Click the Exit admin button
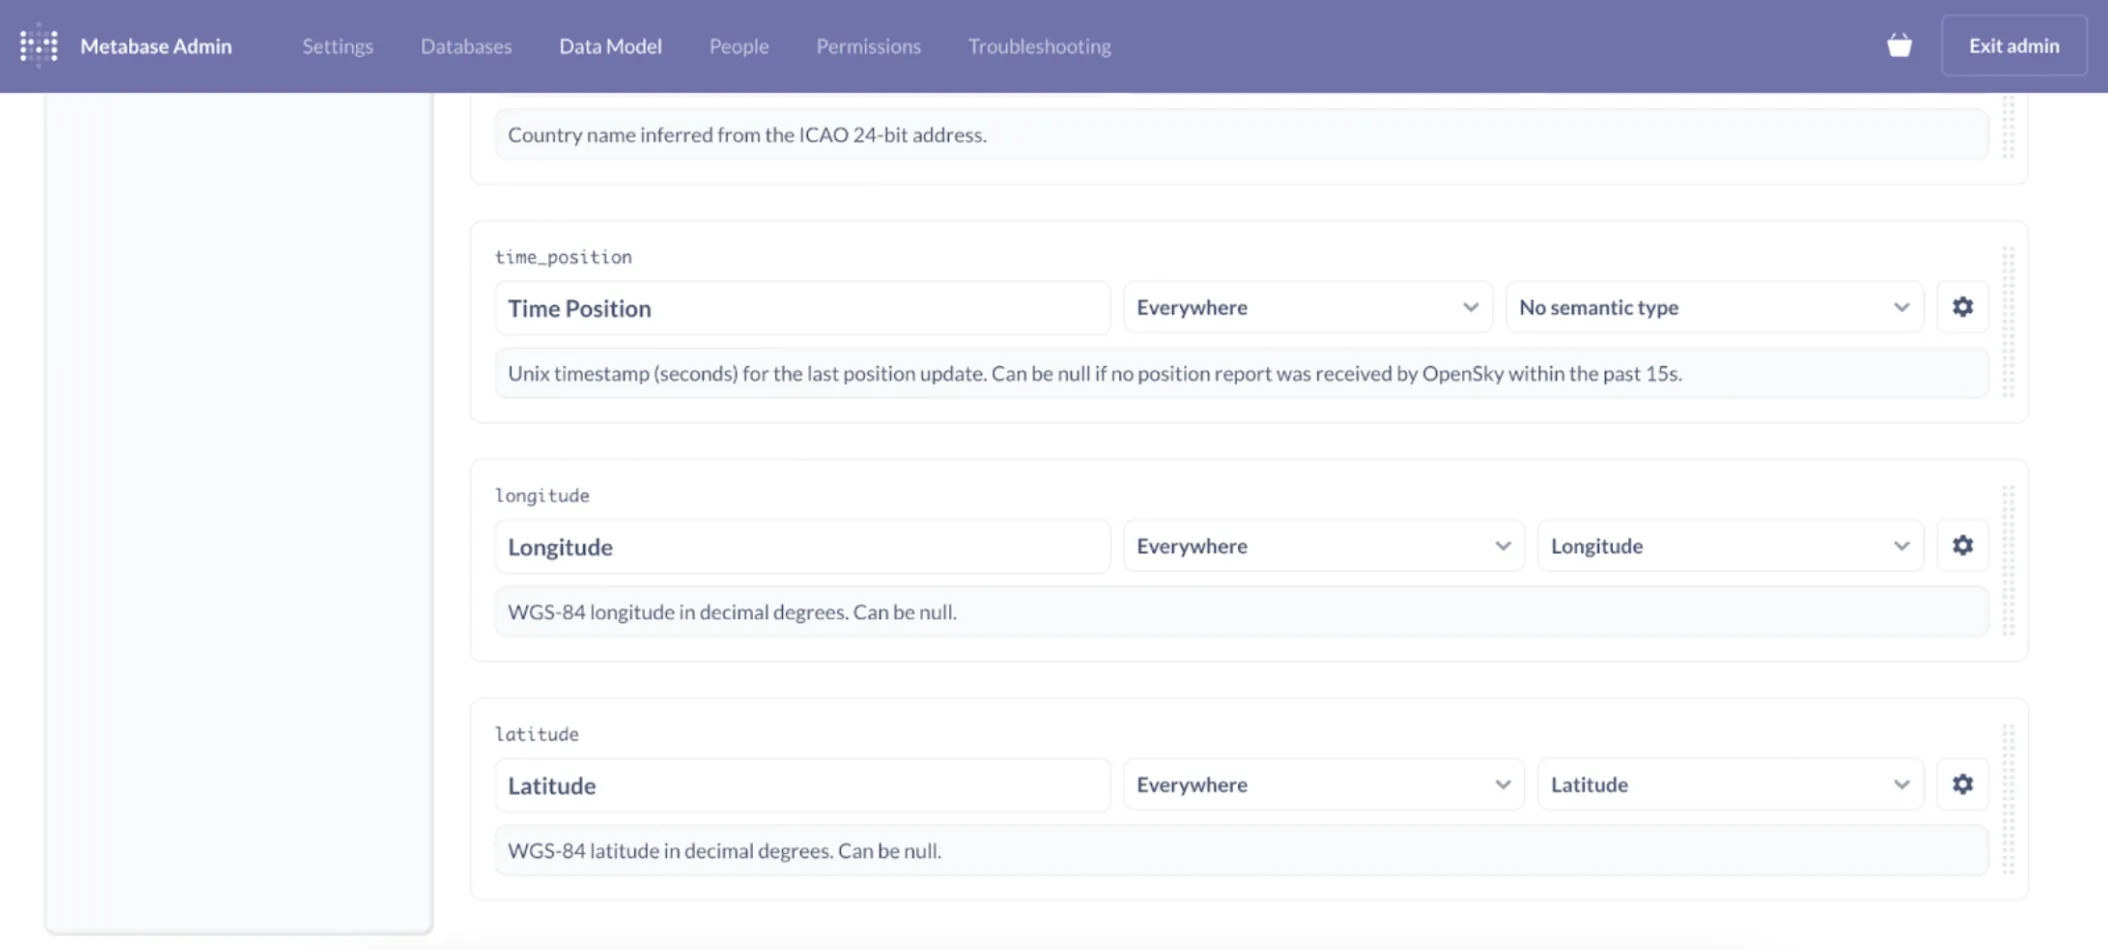 coord(2013,45)
